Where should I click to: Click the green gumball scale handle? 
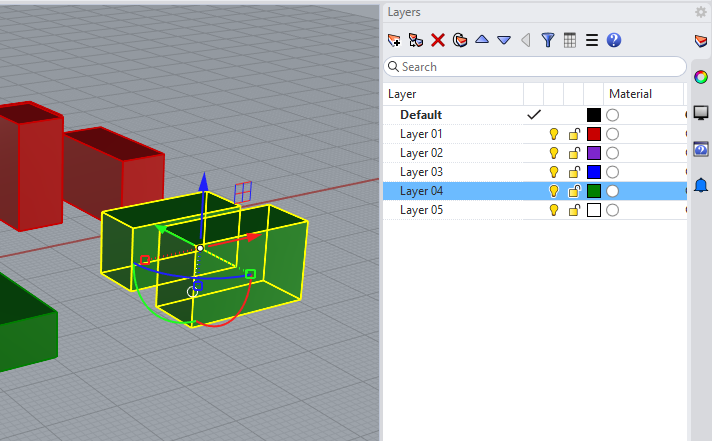pos(250,274)
